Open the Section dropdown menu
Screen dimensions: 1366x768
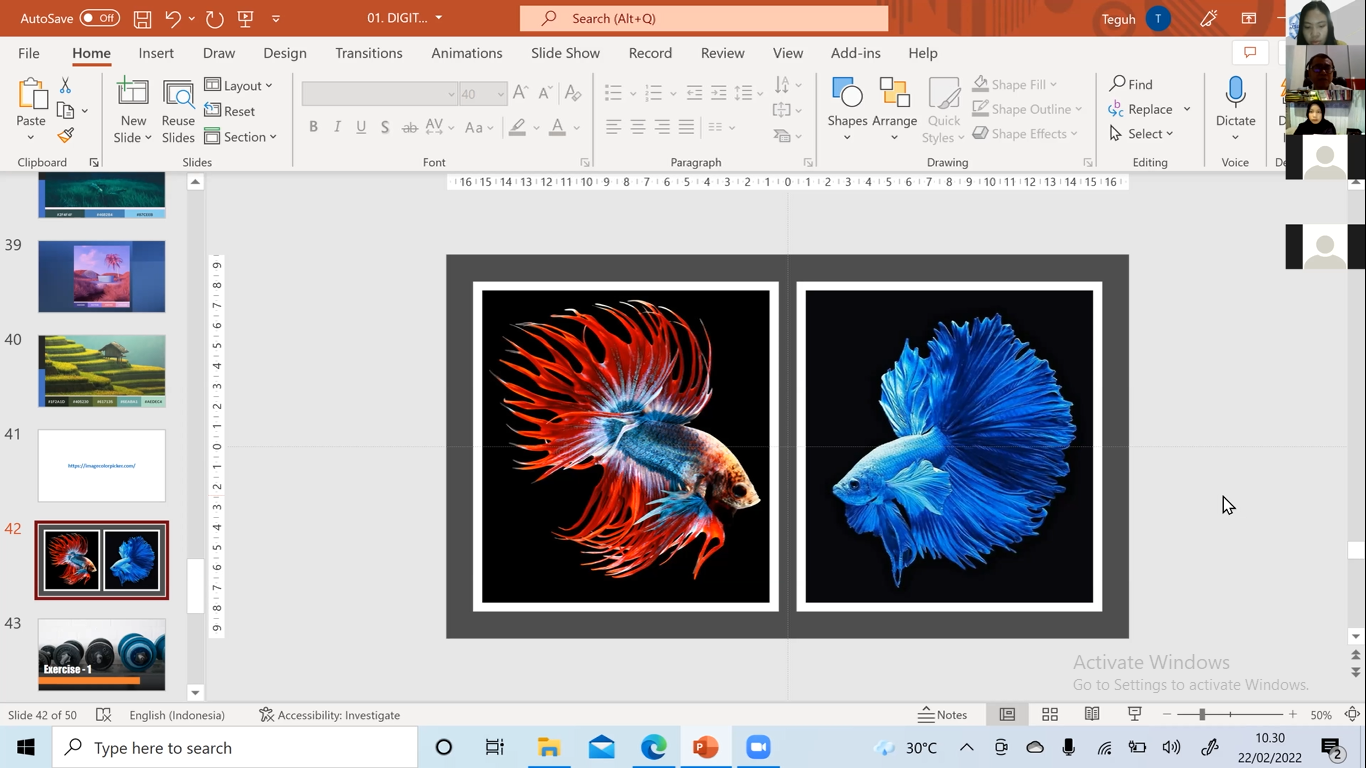click(x=239, y=137)
